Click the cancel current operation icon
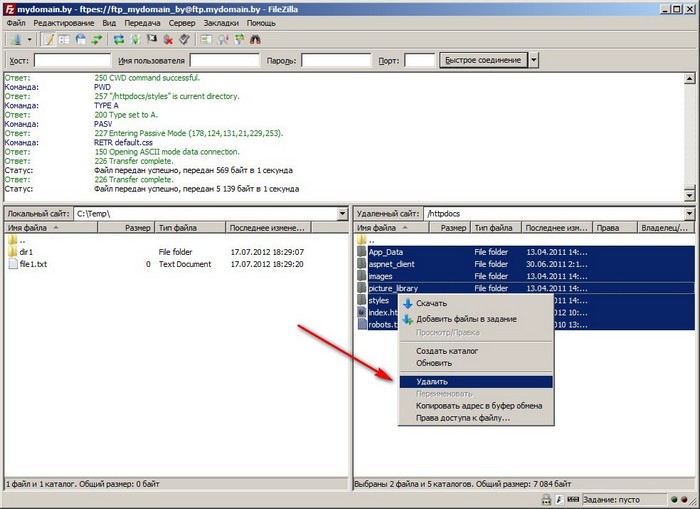The width and height of the screenshot is (700, 509). point(152,39)
